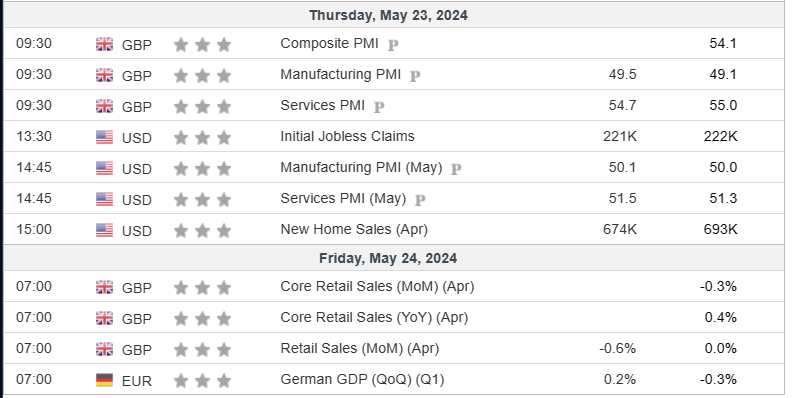Open Core Retail Sales (YoY) (Apr) event
This screenshot has height=398, width=794.
coord(374,317)
